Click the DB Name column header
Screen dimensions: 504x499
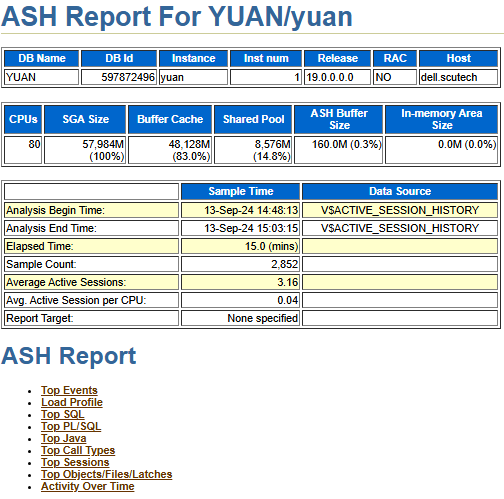click(x=42, y=58)
